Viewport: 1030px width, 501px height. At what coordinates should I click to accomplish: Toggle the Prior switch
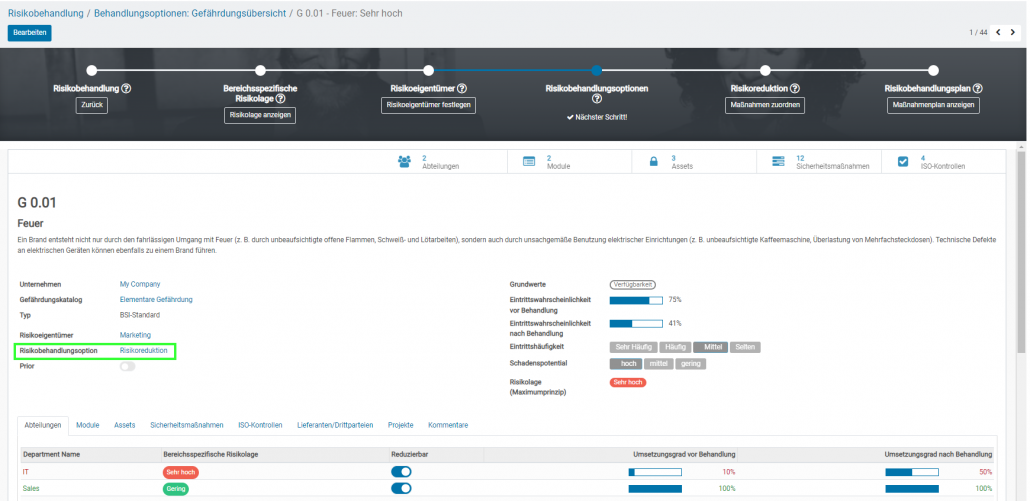point(127,367)
